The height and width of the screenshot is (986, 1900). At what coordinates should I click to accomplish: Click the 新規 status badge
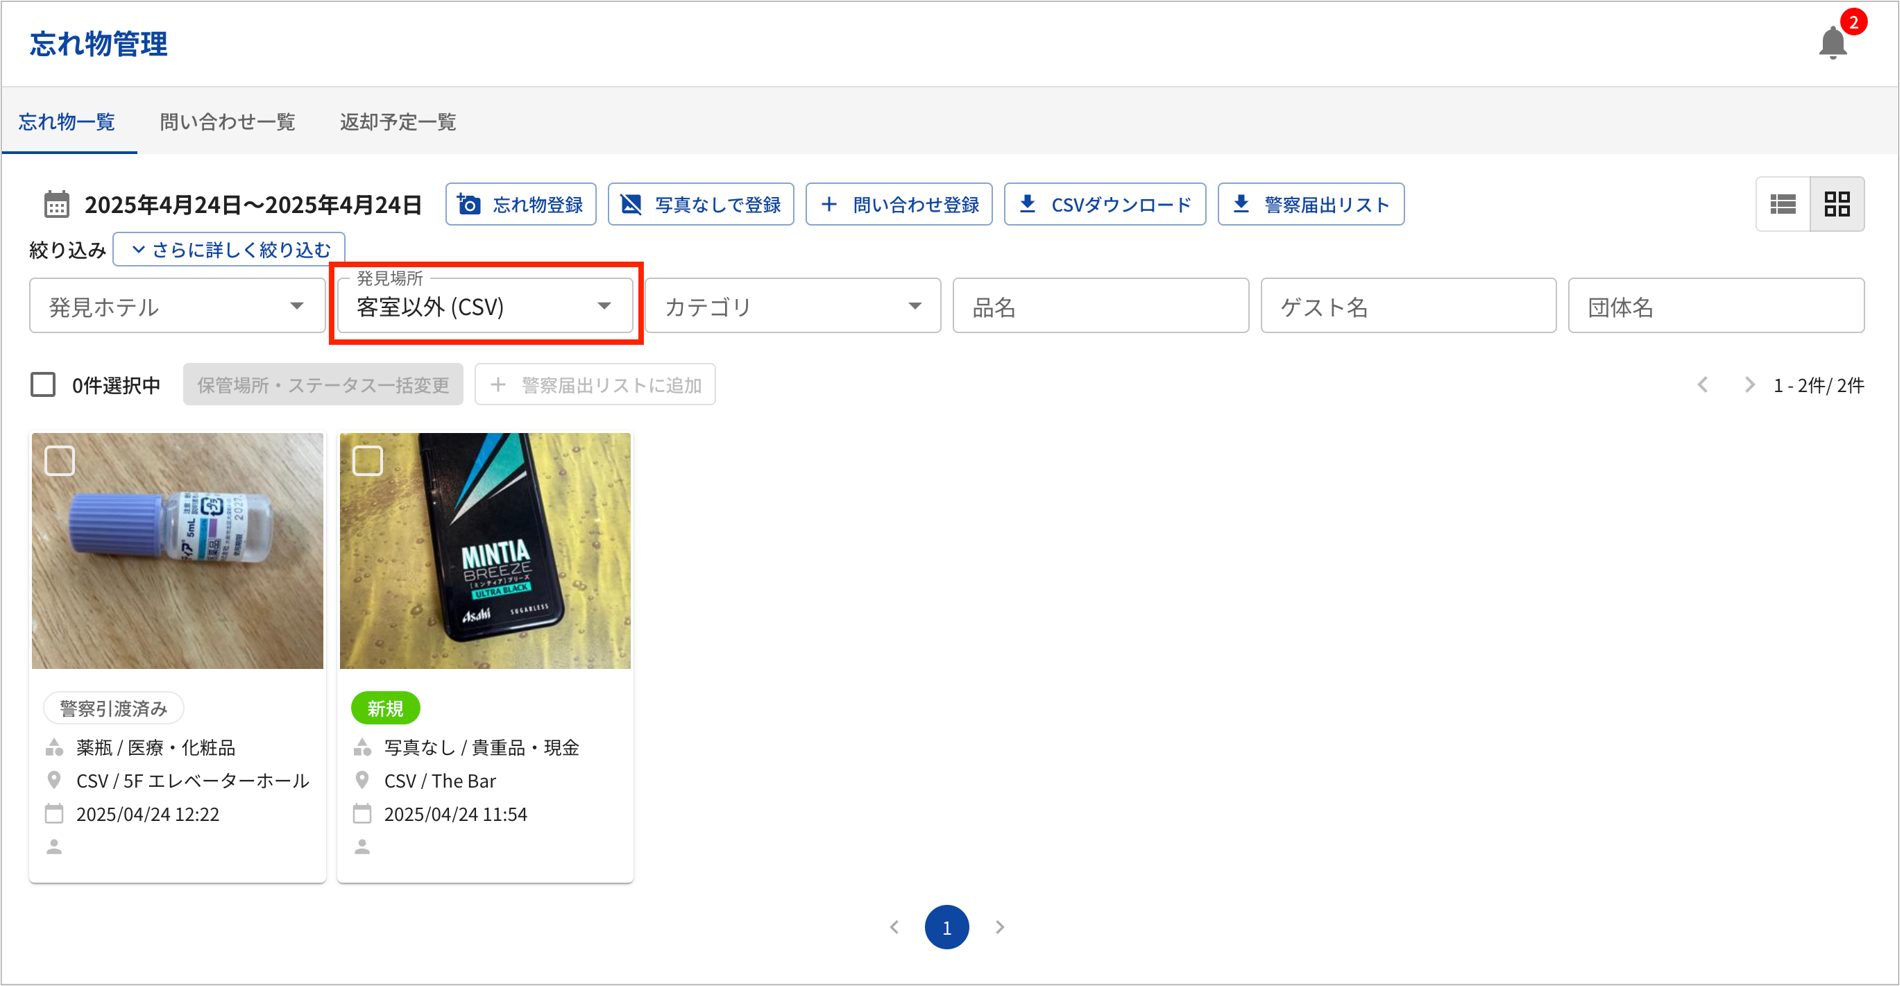click(x=386, y=709)
